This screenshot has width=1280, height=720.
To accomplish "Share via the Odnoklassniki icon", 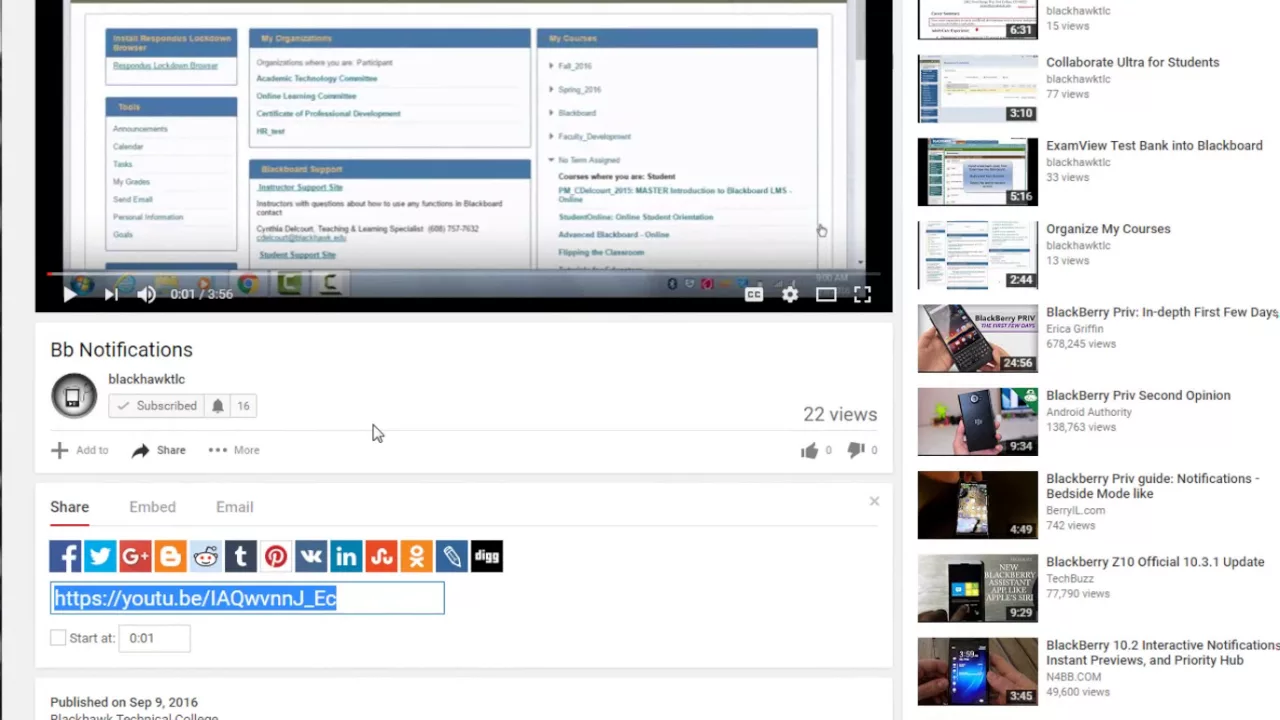I will [416, 556].
